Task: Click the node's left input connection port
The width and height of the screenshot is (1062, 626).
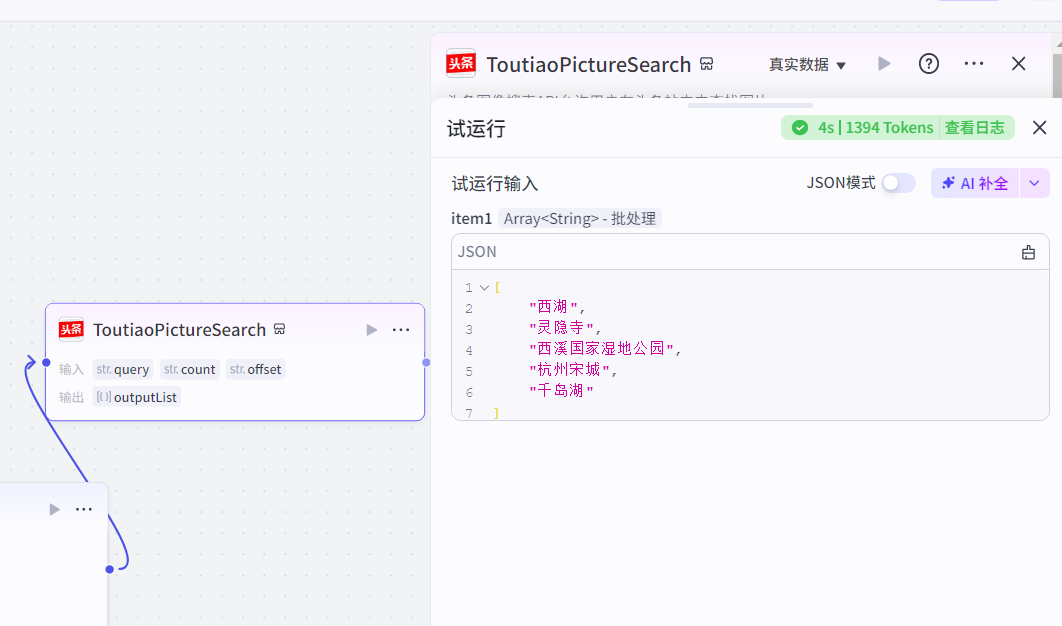Action: (46, 362)
